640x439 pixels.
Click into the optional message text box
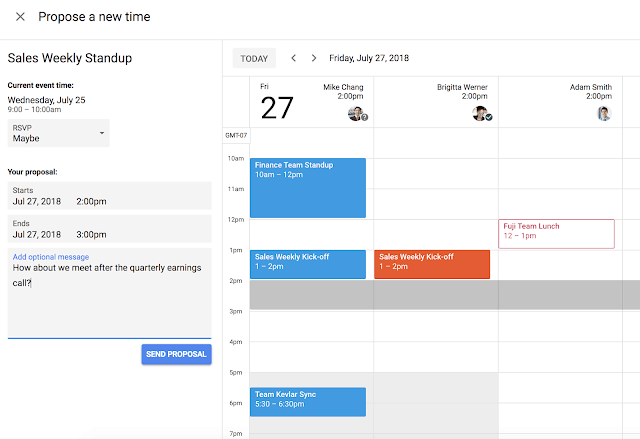[x=109, y=300]
